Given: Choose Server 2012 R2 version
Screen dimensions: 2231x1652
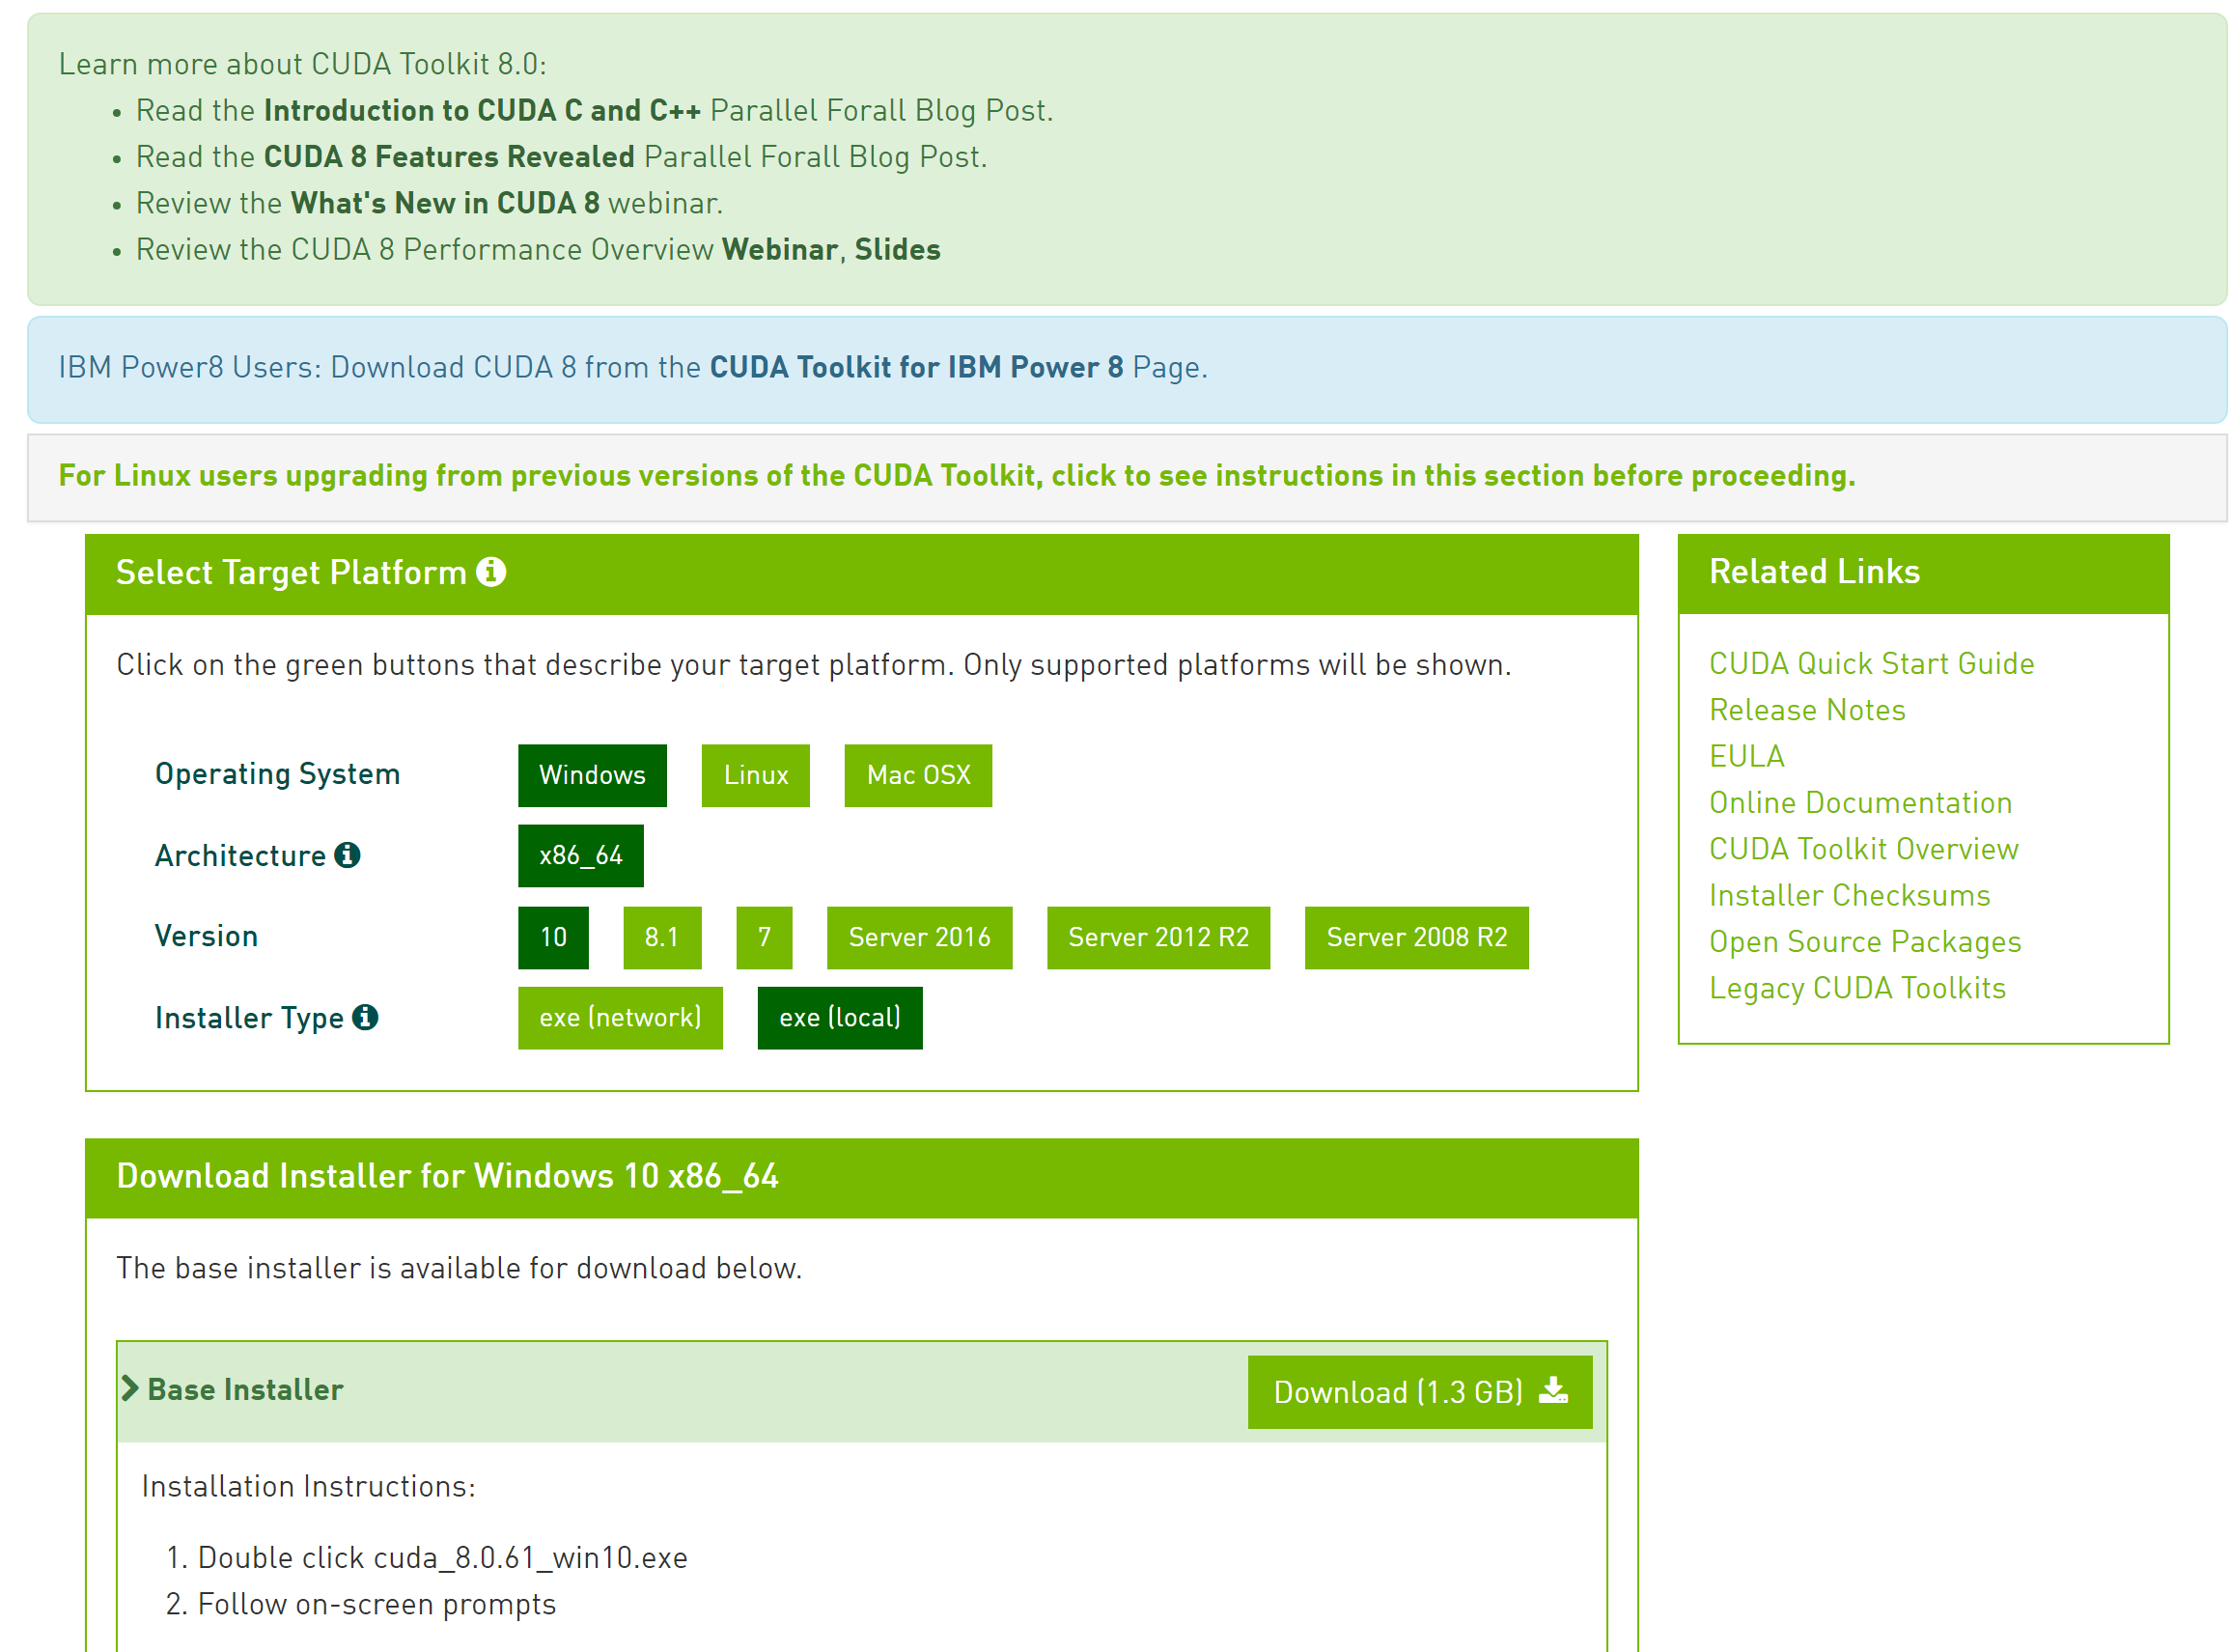Looking at the screenshot, I should [1158, 937].
